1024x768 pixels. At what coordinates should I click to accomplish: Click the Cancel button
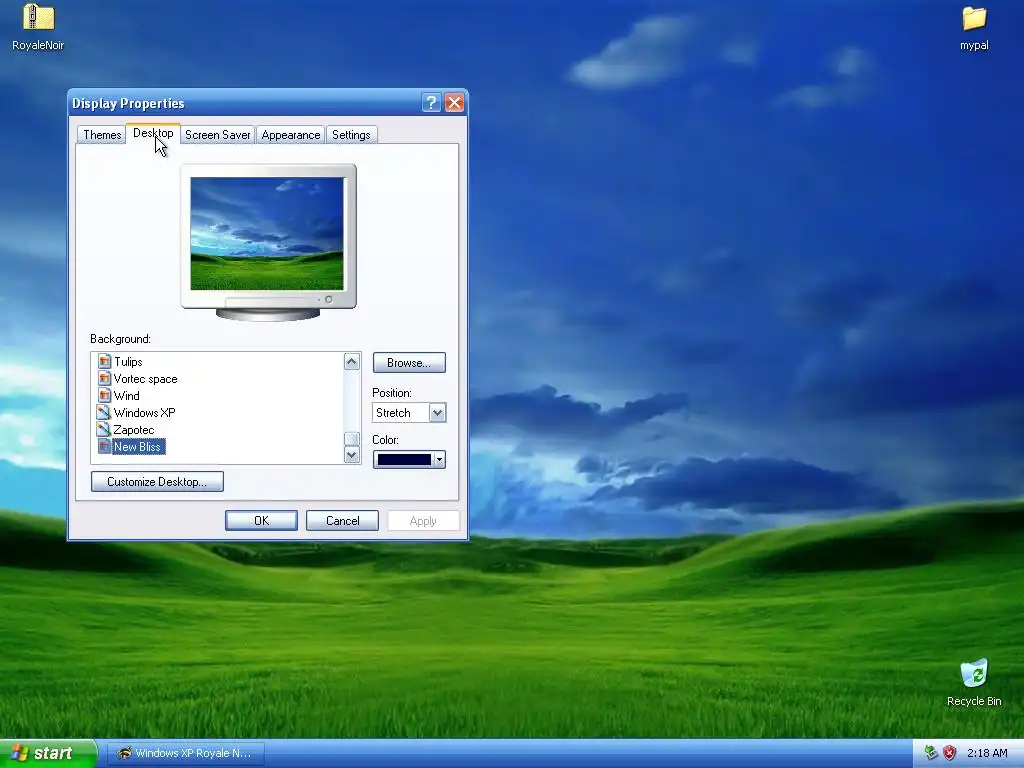(x=342, y=520)
